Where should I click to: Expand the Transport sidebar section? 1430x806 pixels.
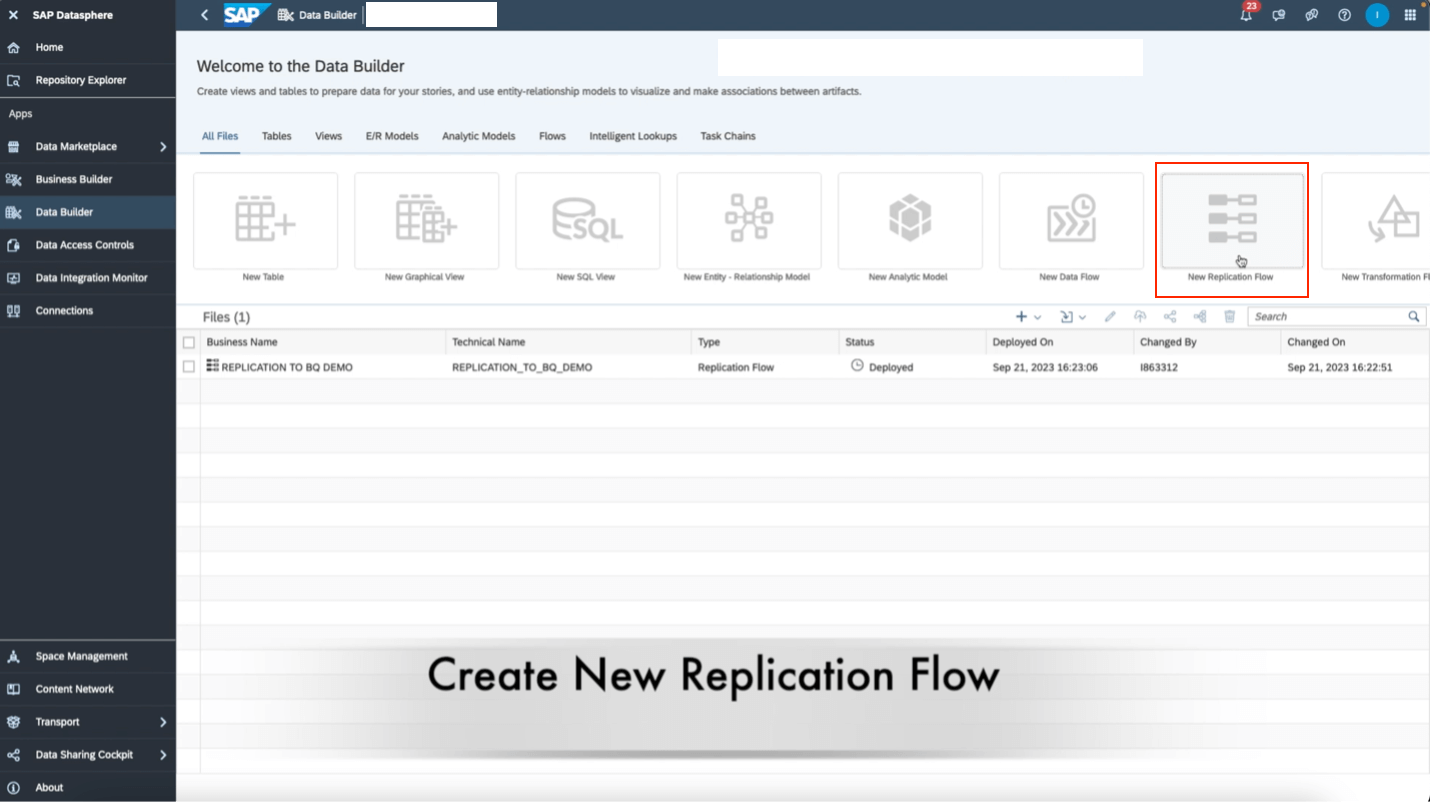[57, 721]
